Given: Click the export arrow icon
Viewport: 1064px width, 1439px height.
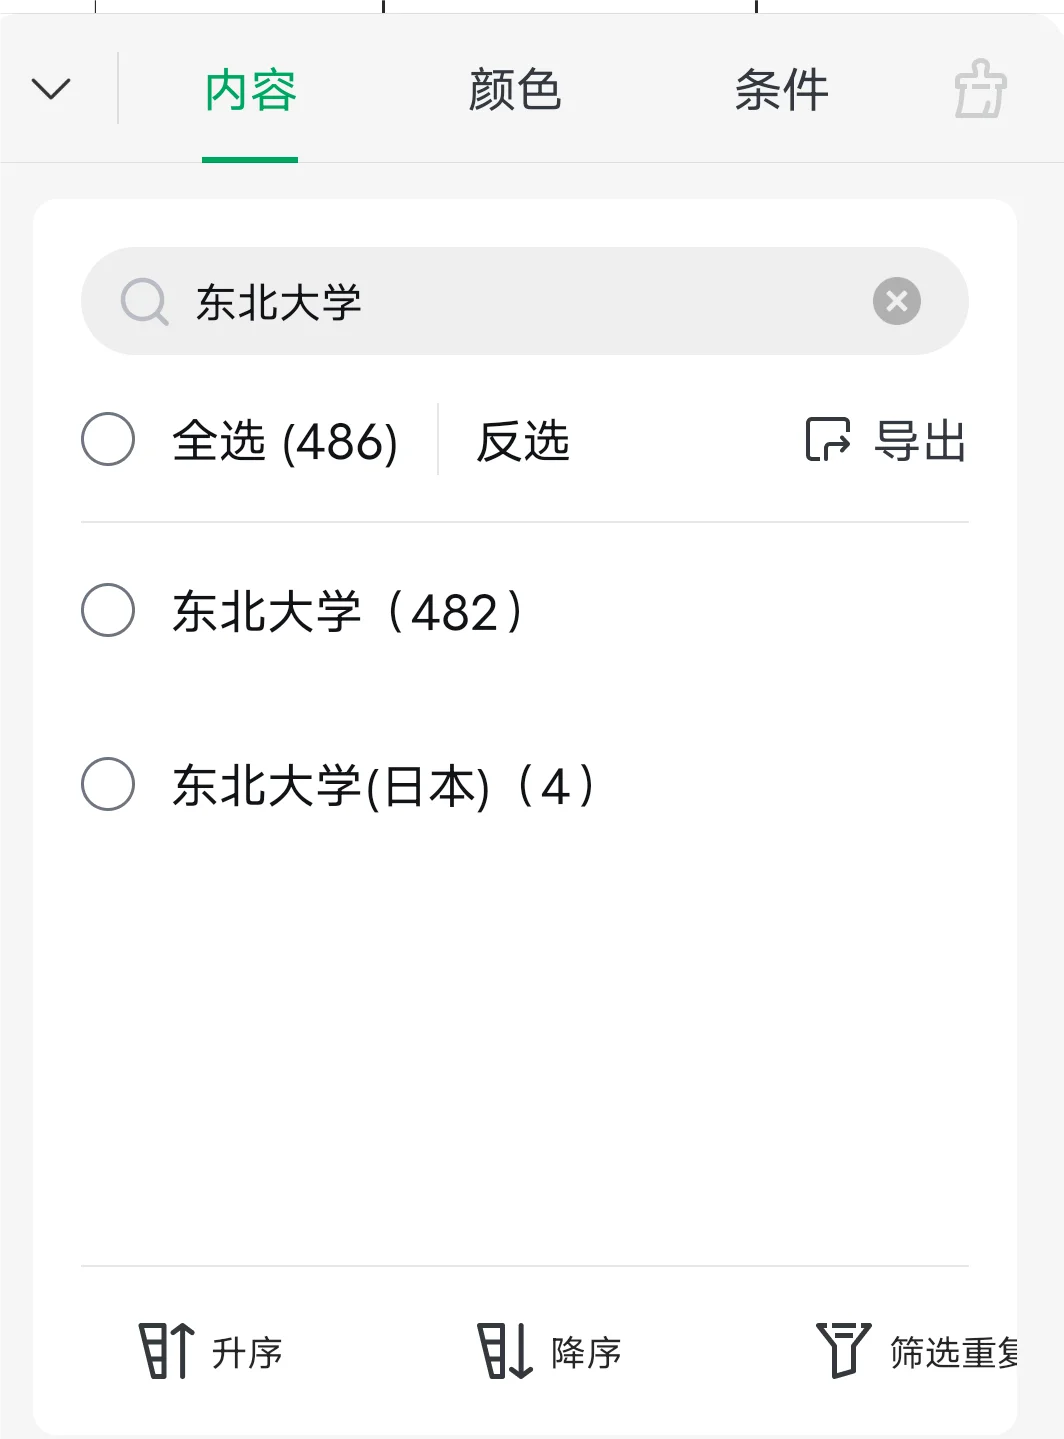Looking at the screenshot, I should (828, 440).
